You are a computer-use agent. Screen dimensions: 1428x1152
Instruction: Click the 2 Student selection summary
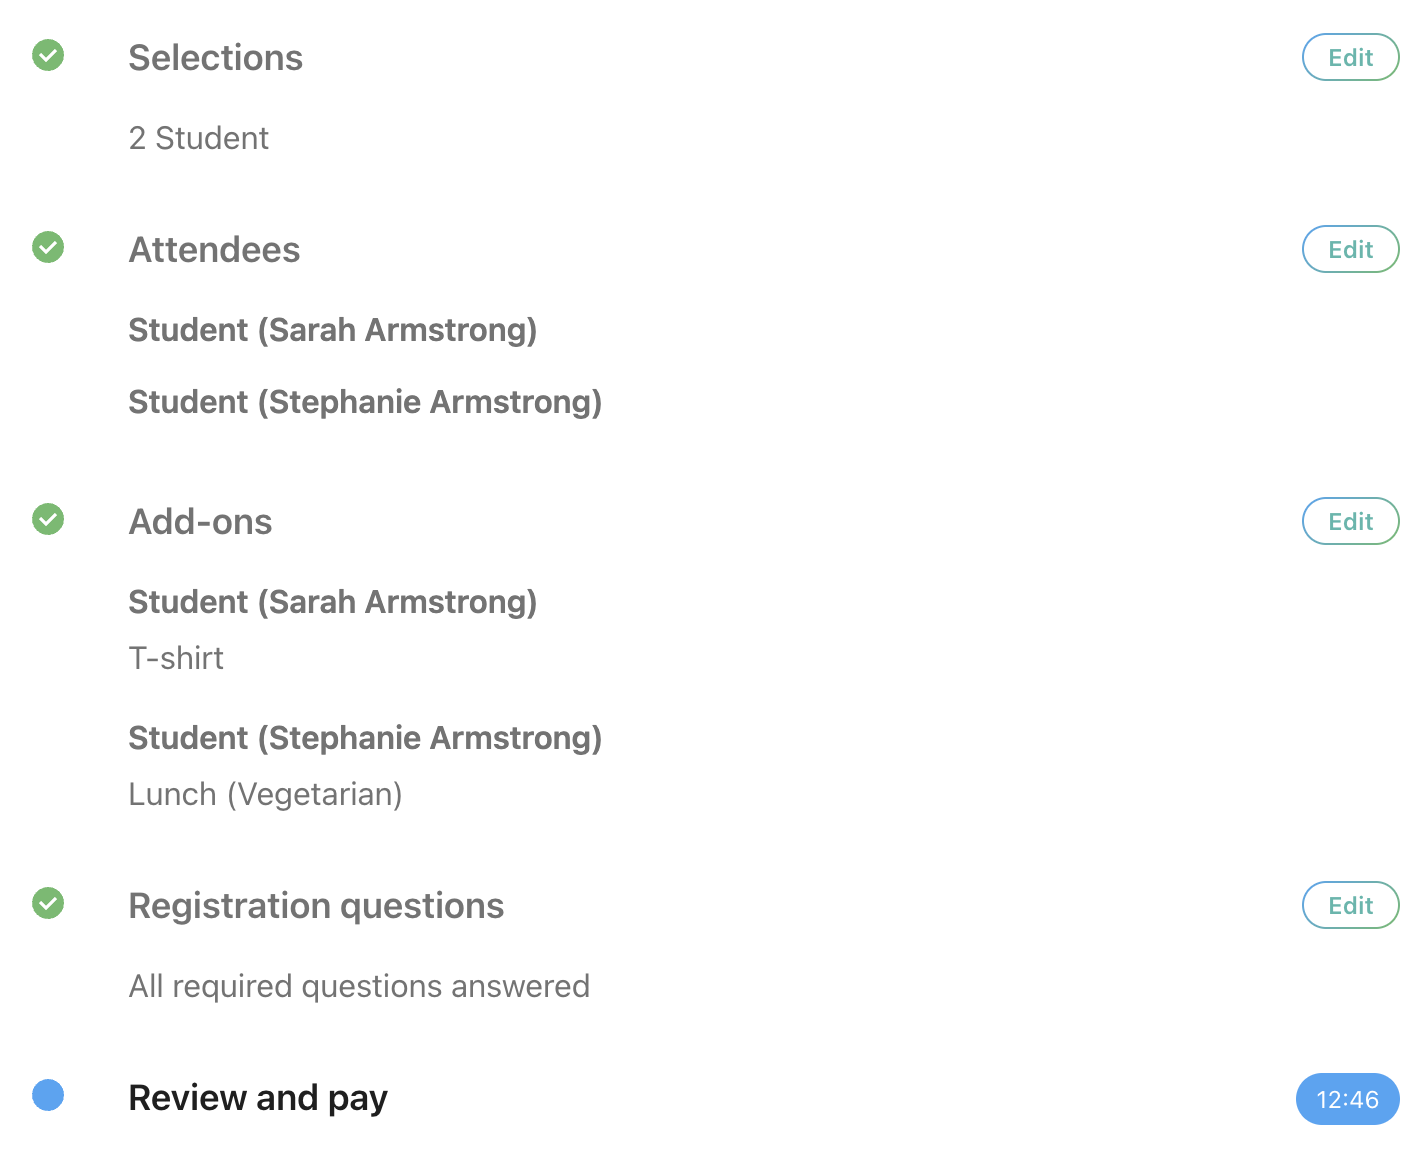198,138
